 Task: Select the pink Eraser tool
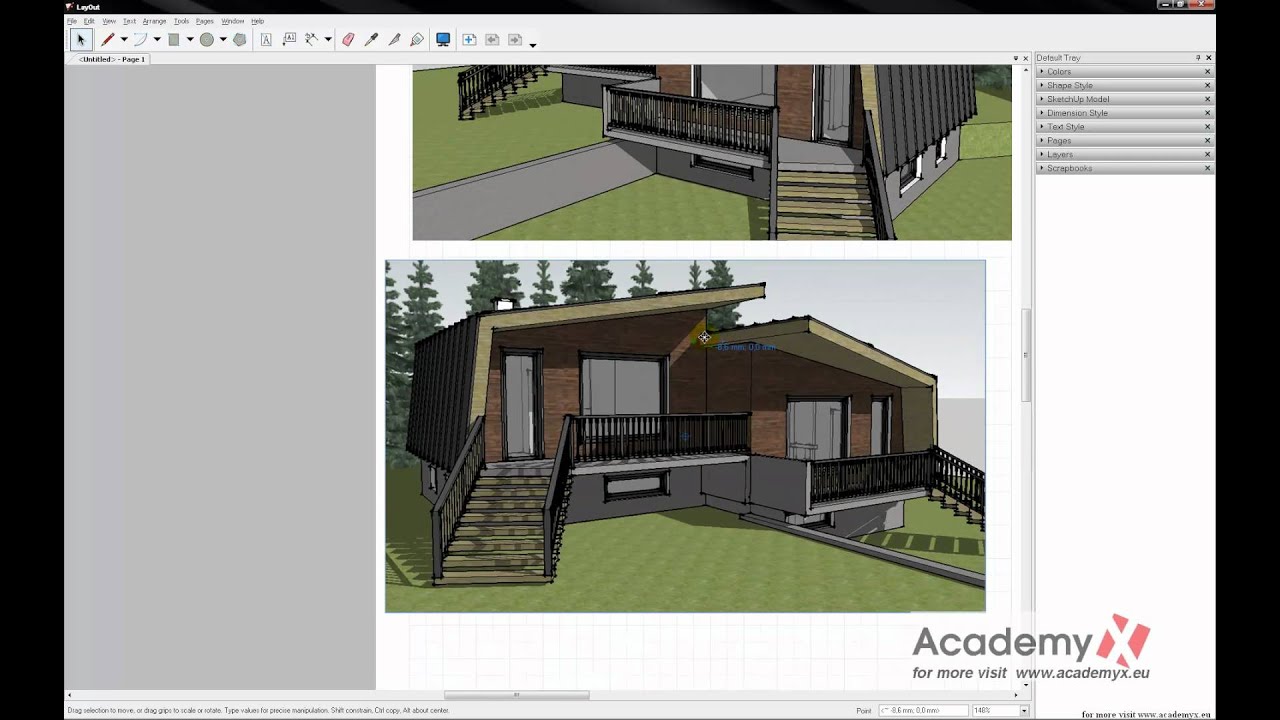(348, 40)
